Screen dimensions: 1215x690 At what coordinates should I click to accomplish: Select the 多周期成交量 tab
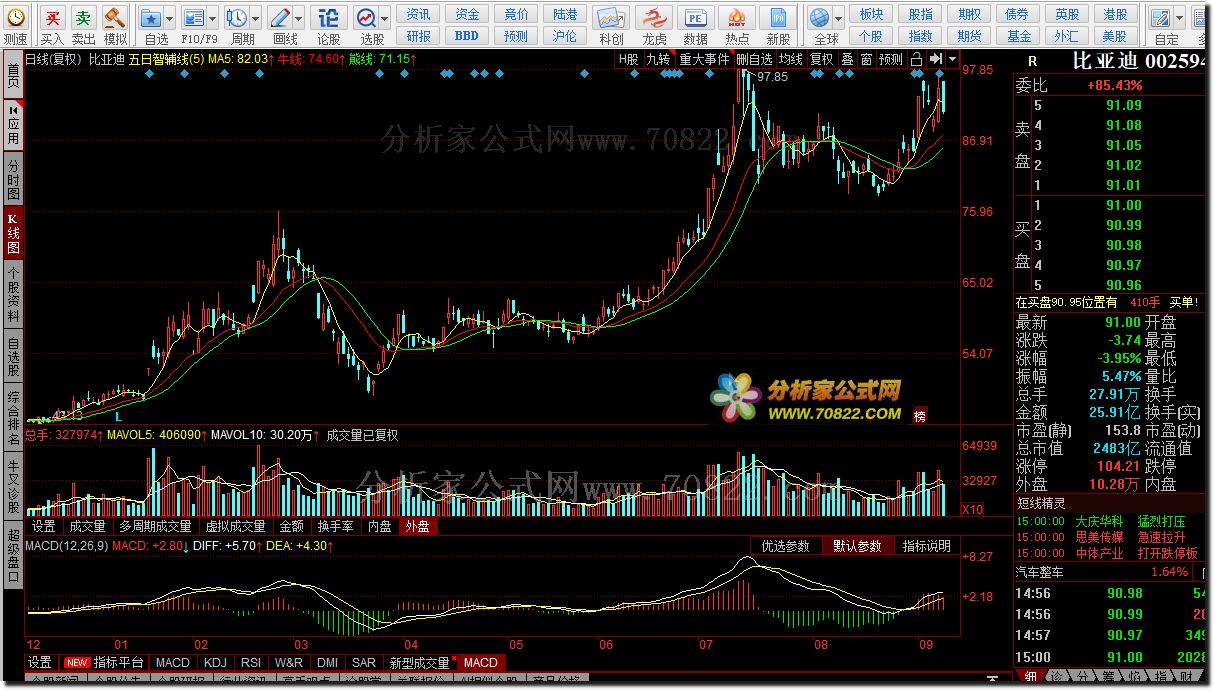point(155,526)
